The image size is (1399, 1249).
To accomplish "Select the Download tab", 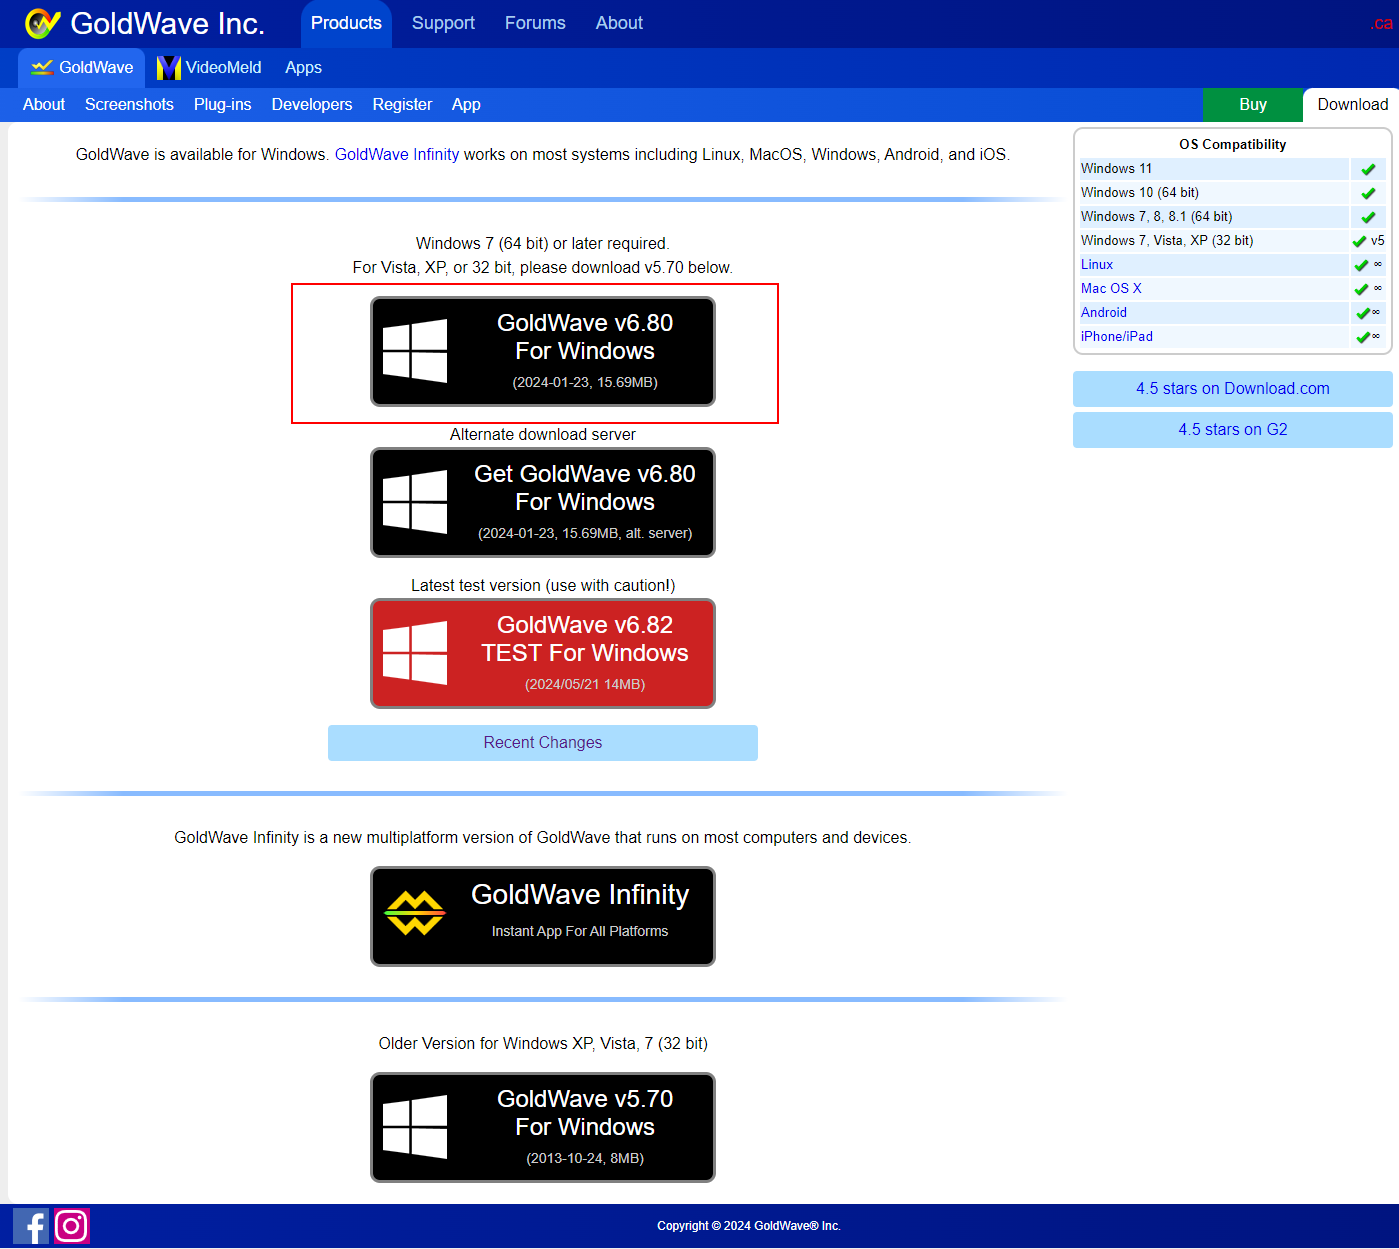I will click(1352, 105).
